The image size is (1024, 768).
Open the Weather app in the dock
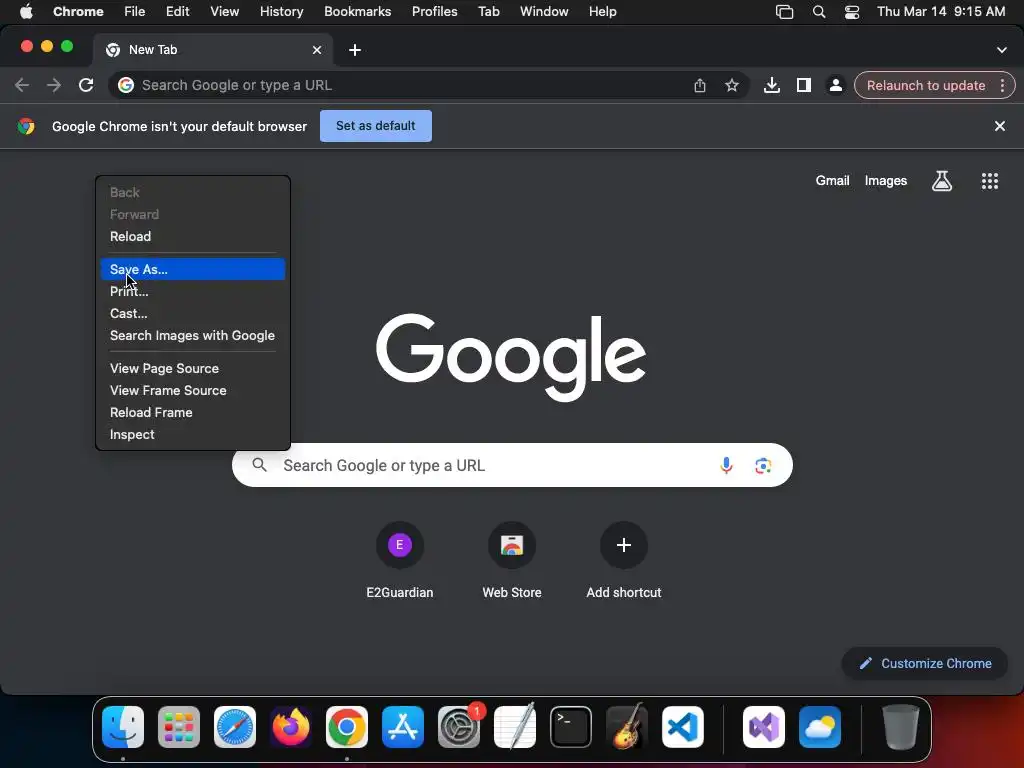point(820,727)
